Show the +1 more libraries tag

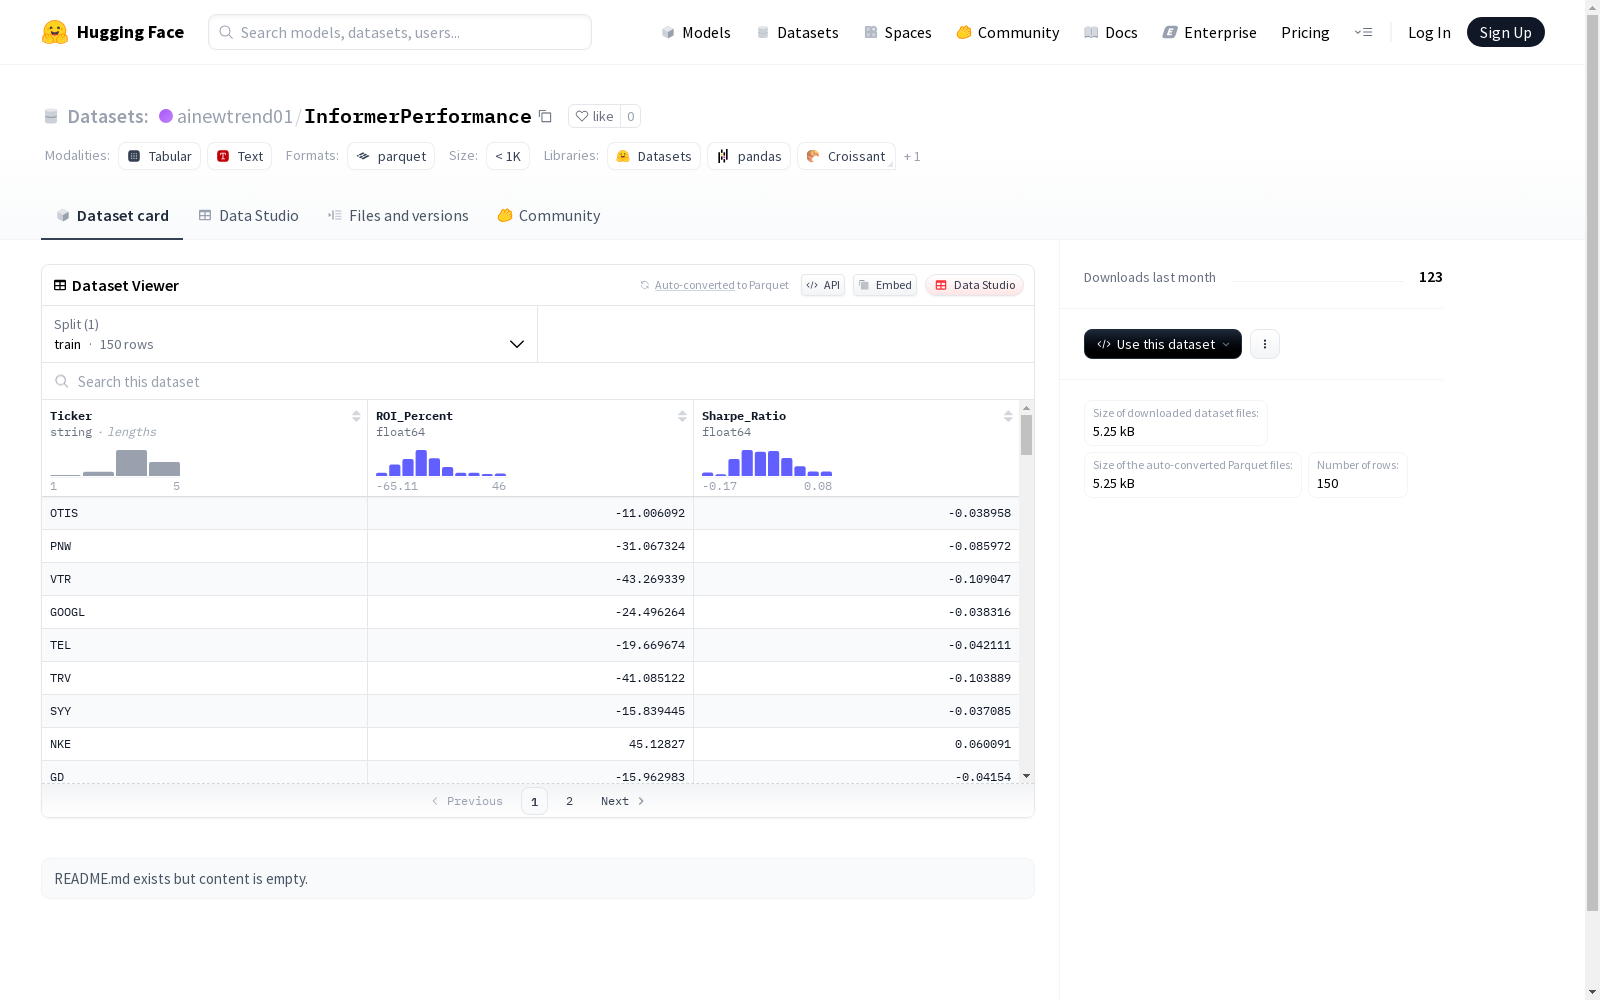coord(912,156)
